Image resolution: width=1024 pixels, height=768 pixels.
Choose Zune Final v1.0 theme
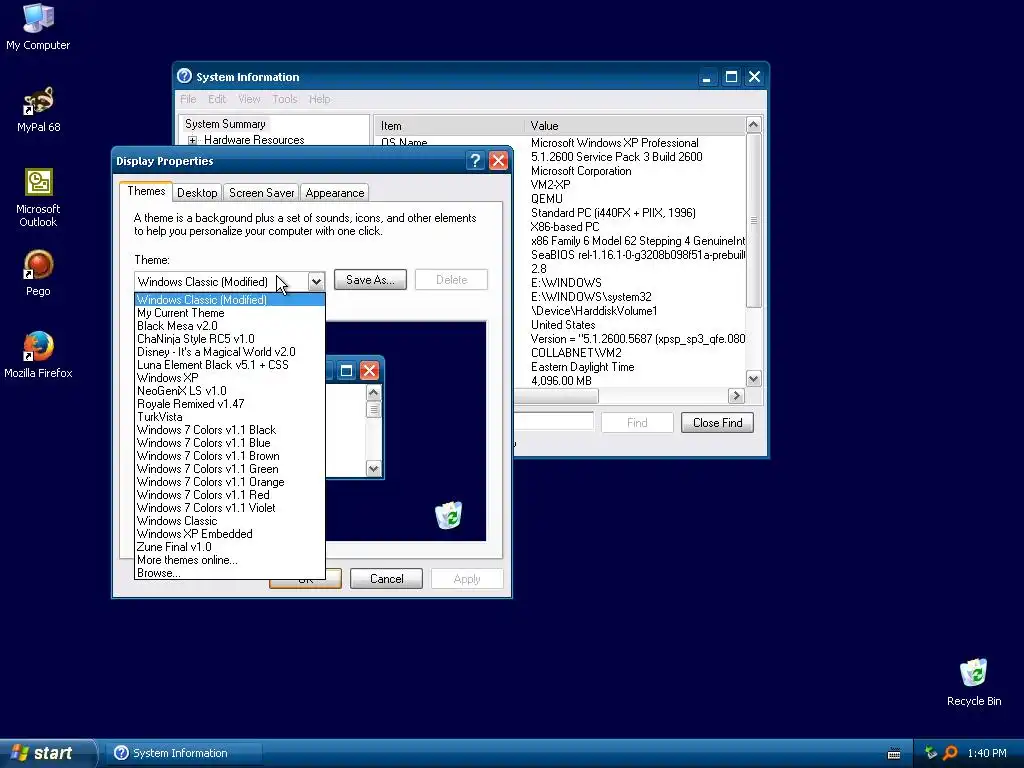click(229, 547)
